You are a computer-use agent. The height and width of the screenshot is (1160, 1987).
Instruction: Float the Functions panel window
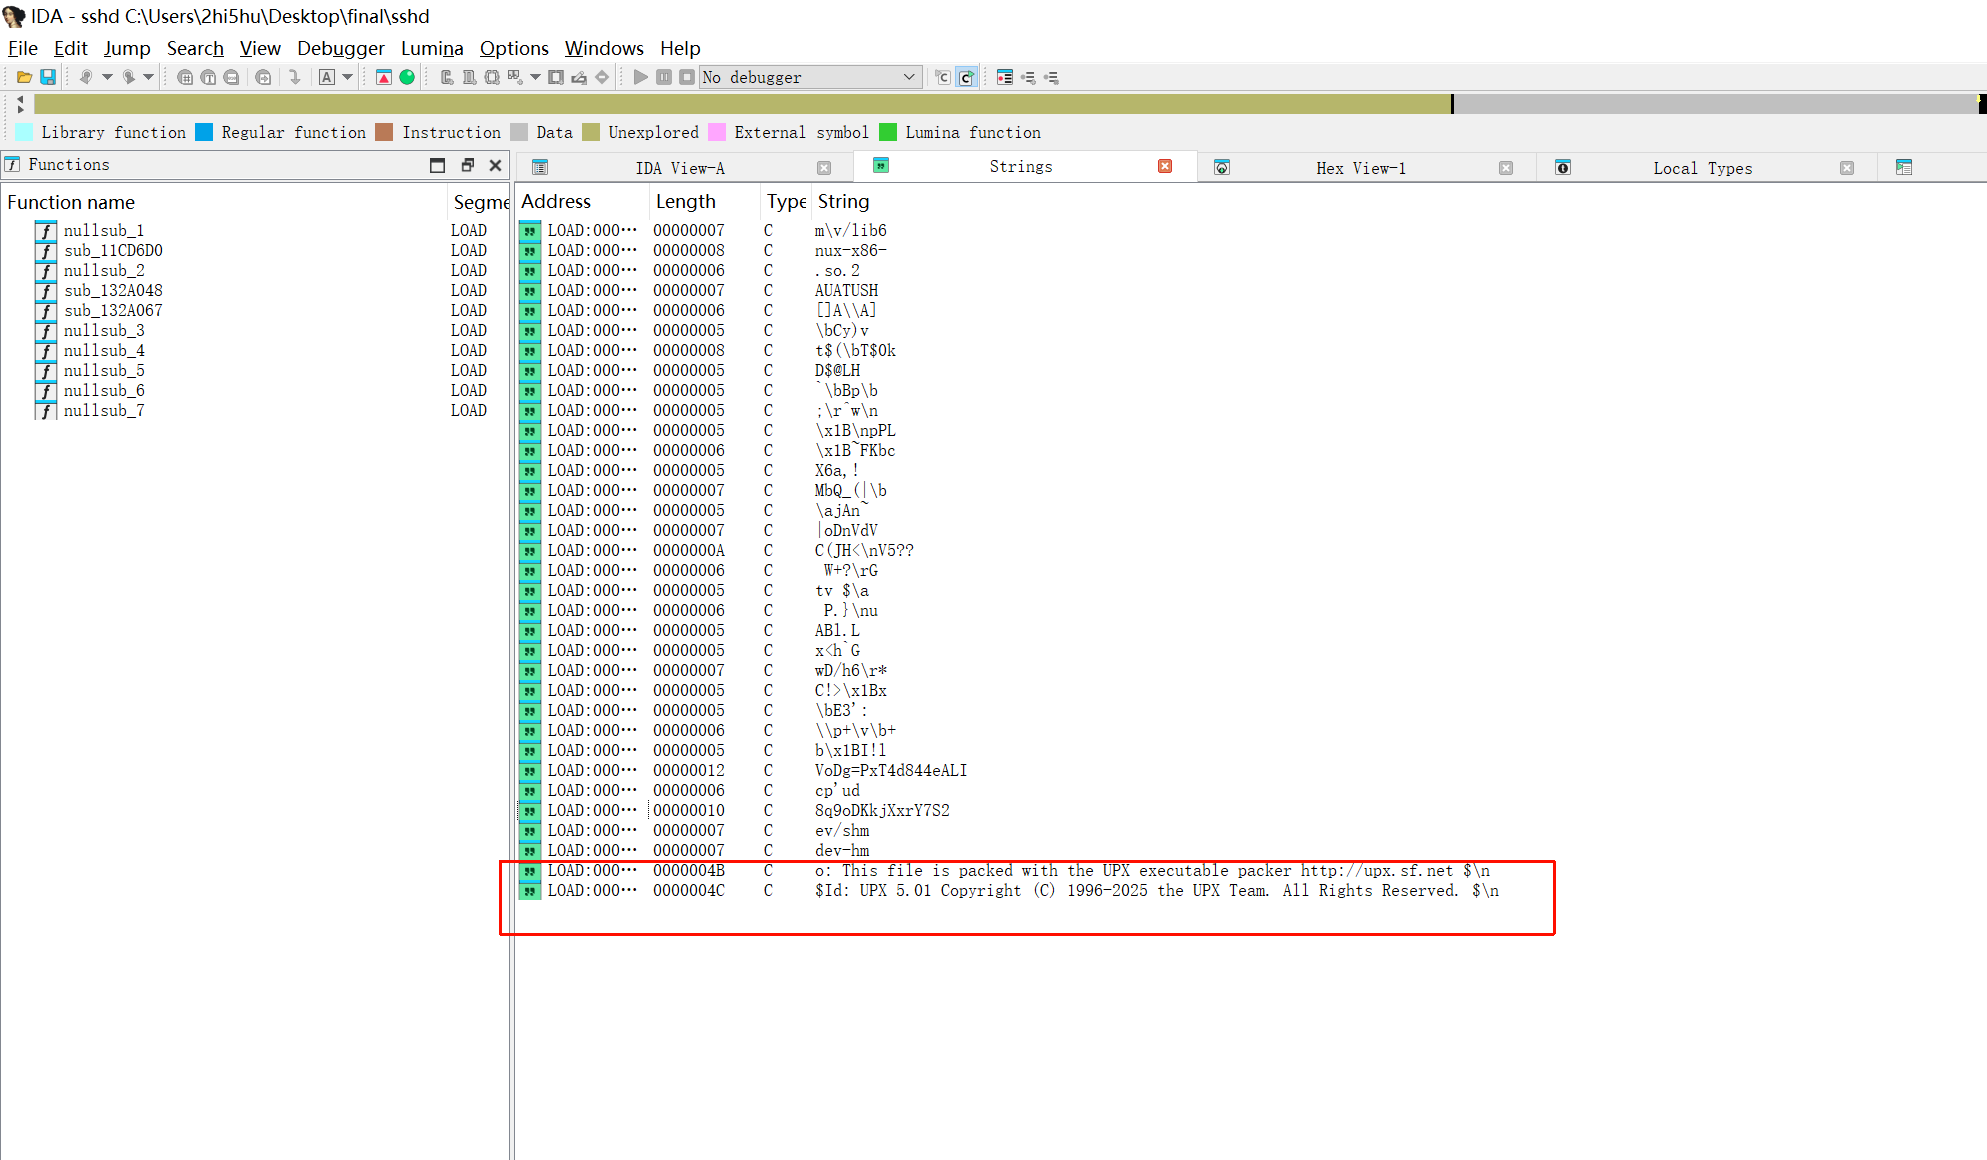(466, 165)
